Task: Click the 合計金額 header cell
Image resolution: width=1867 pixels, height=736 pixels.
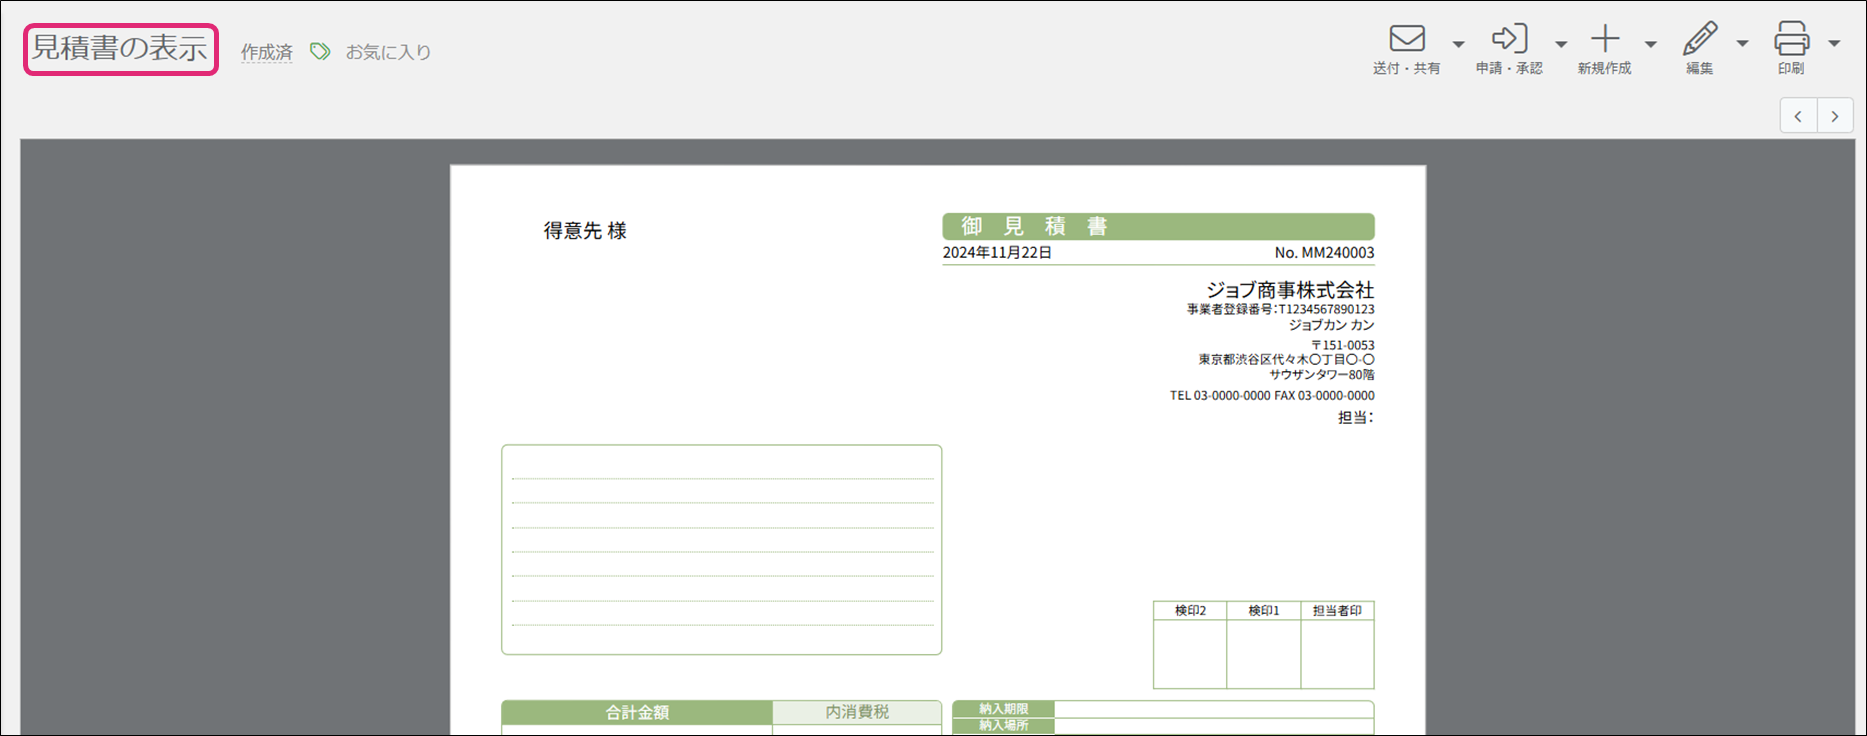Action: (636, 712)
